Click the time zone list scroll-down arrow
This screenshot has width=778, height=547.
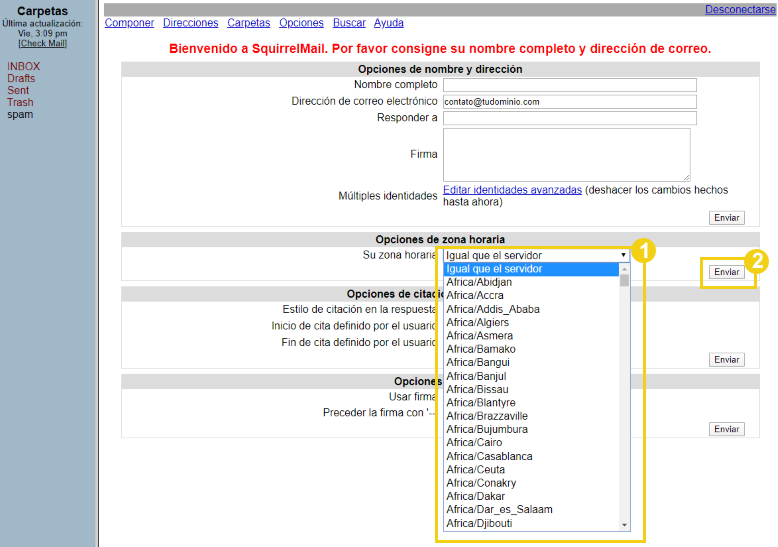[x=624, y=525]
